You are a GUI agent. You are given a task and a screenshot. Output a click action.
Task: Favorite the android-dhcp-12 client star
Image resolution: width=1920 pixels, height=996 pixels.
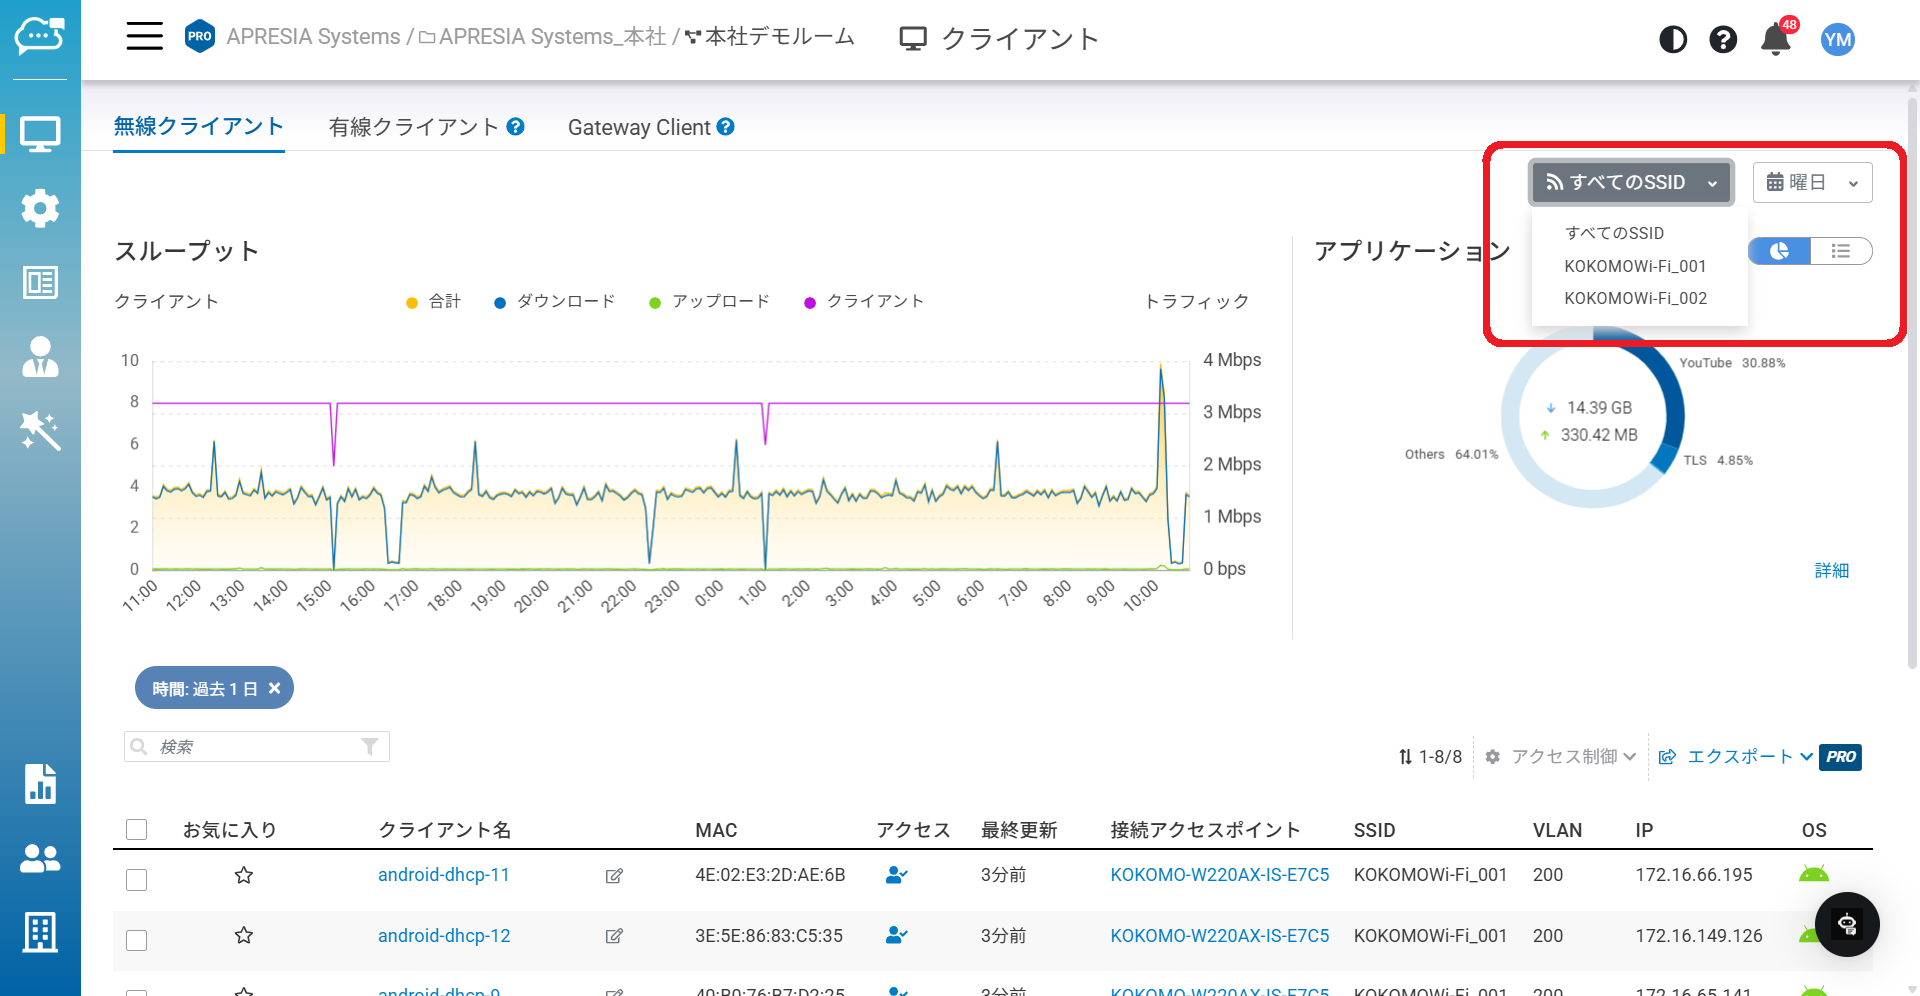(x=244, y=936)
